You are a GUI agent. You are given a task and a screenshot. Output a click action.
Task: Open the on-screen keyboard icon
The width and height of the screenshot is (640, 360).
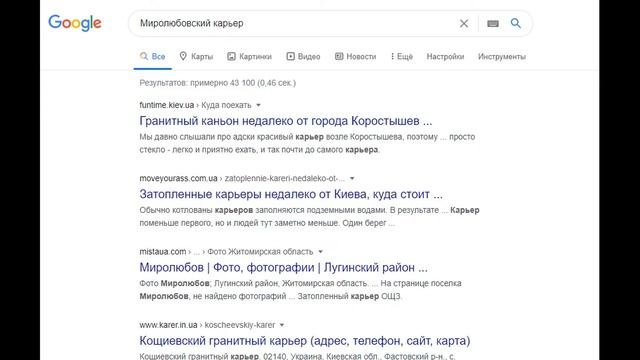click(493, 24)
